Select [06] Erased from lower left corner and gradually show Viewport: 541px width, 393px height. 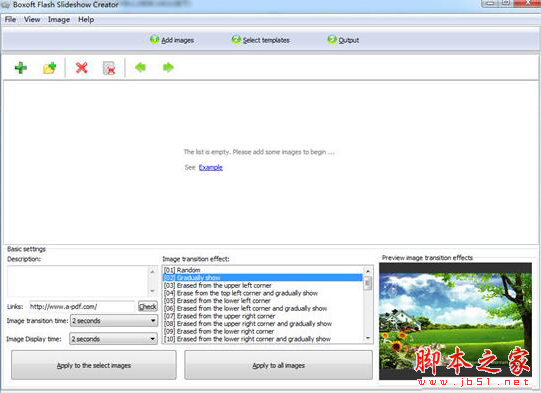tap(263, 308)
